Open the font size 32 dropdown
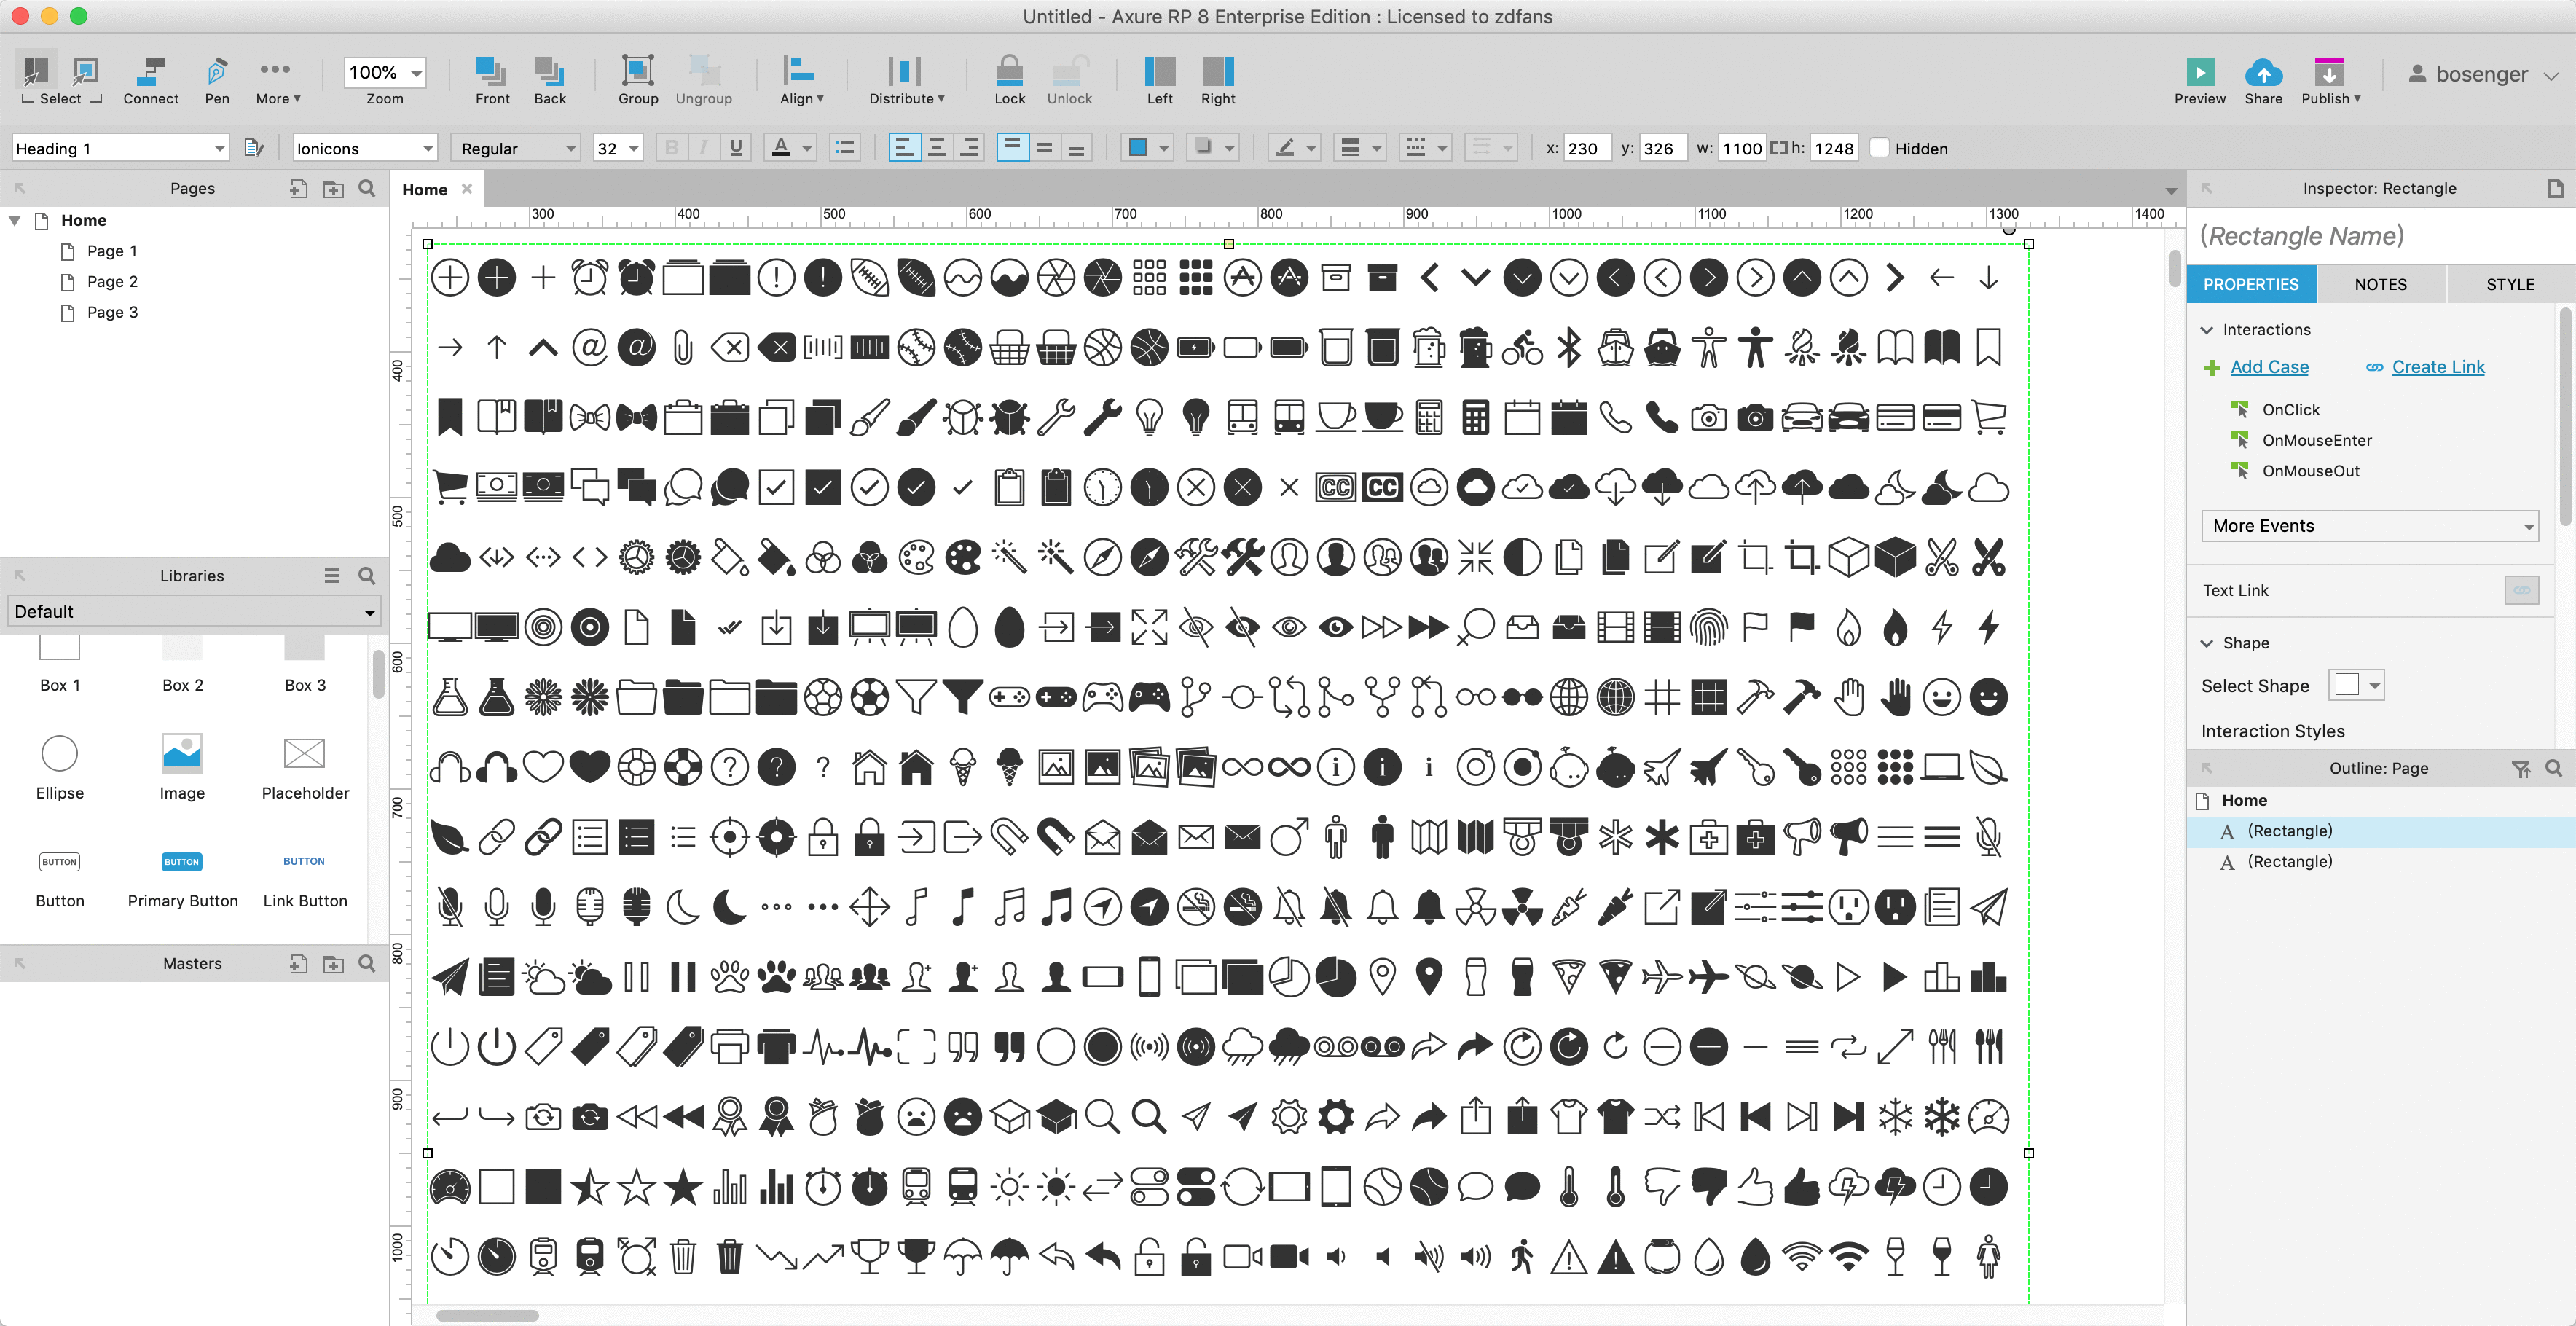2576x1326 pixels. (618, 148)
